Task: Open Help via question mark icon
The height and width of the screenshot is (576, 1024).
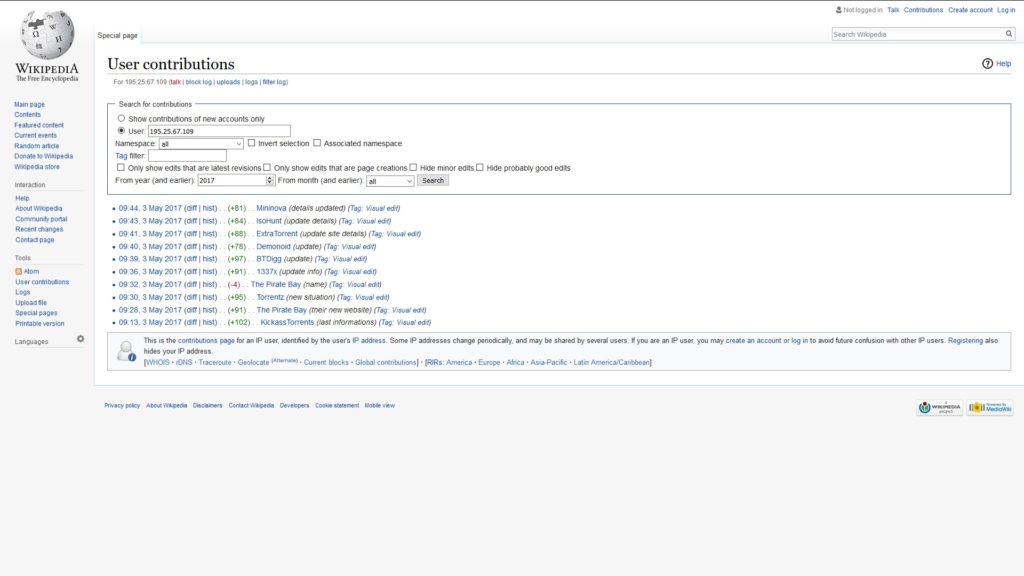Action: click(x=987, y=63)
